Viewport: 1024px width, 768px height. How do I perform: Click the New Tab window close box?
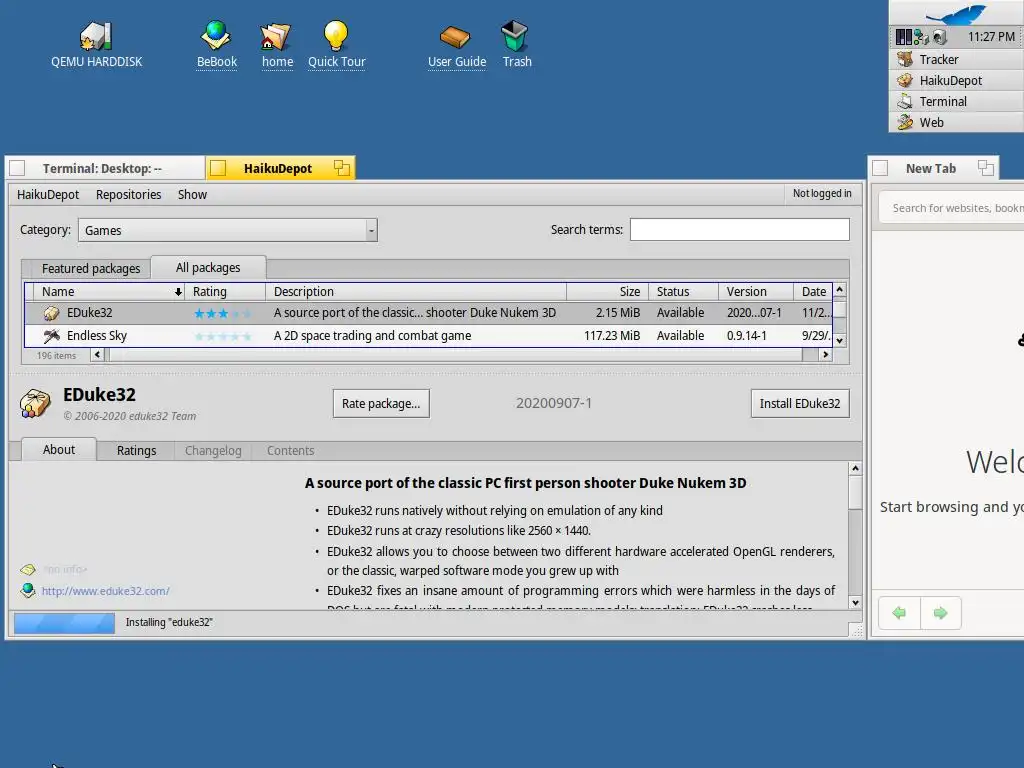point(880,168)
